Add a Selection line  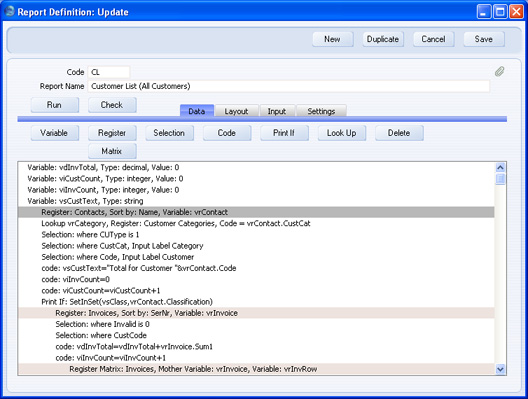click(169, 133)
